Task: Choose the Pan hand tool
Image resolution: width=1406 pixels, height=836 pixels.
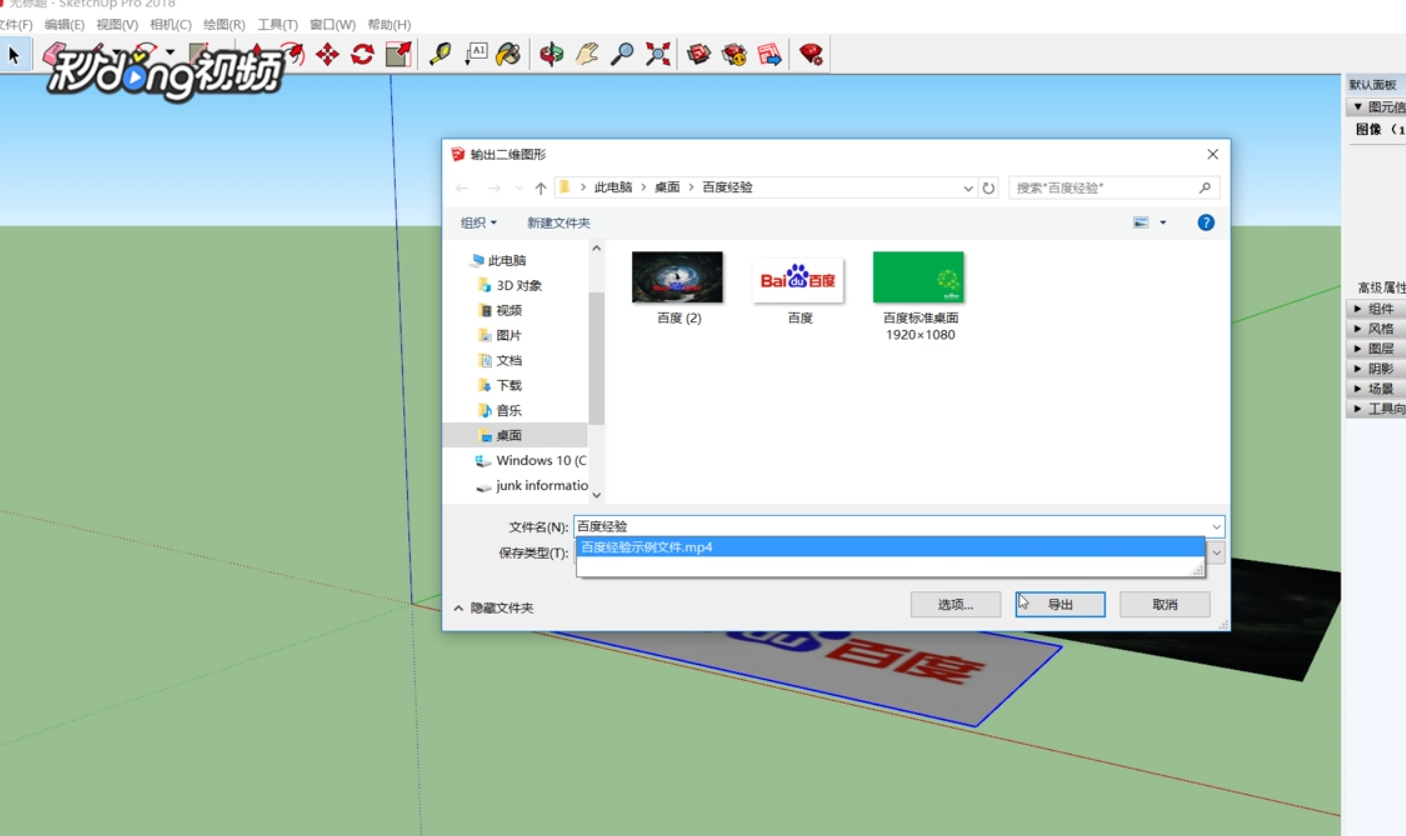Action: pos(586,54)
